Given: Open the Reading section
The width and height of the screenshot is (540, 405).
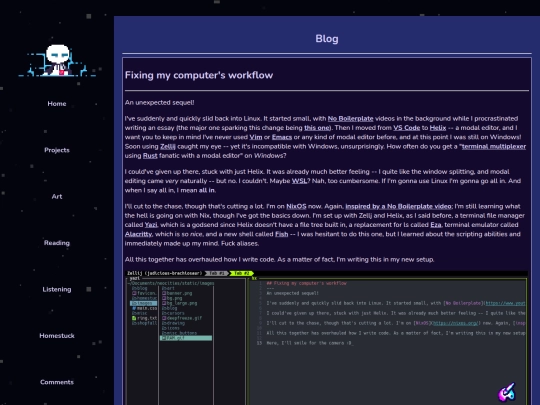Looking at the screenshot, I should click(x=57, y=243).
